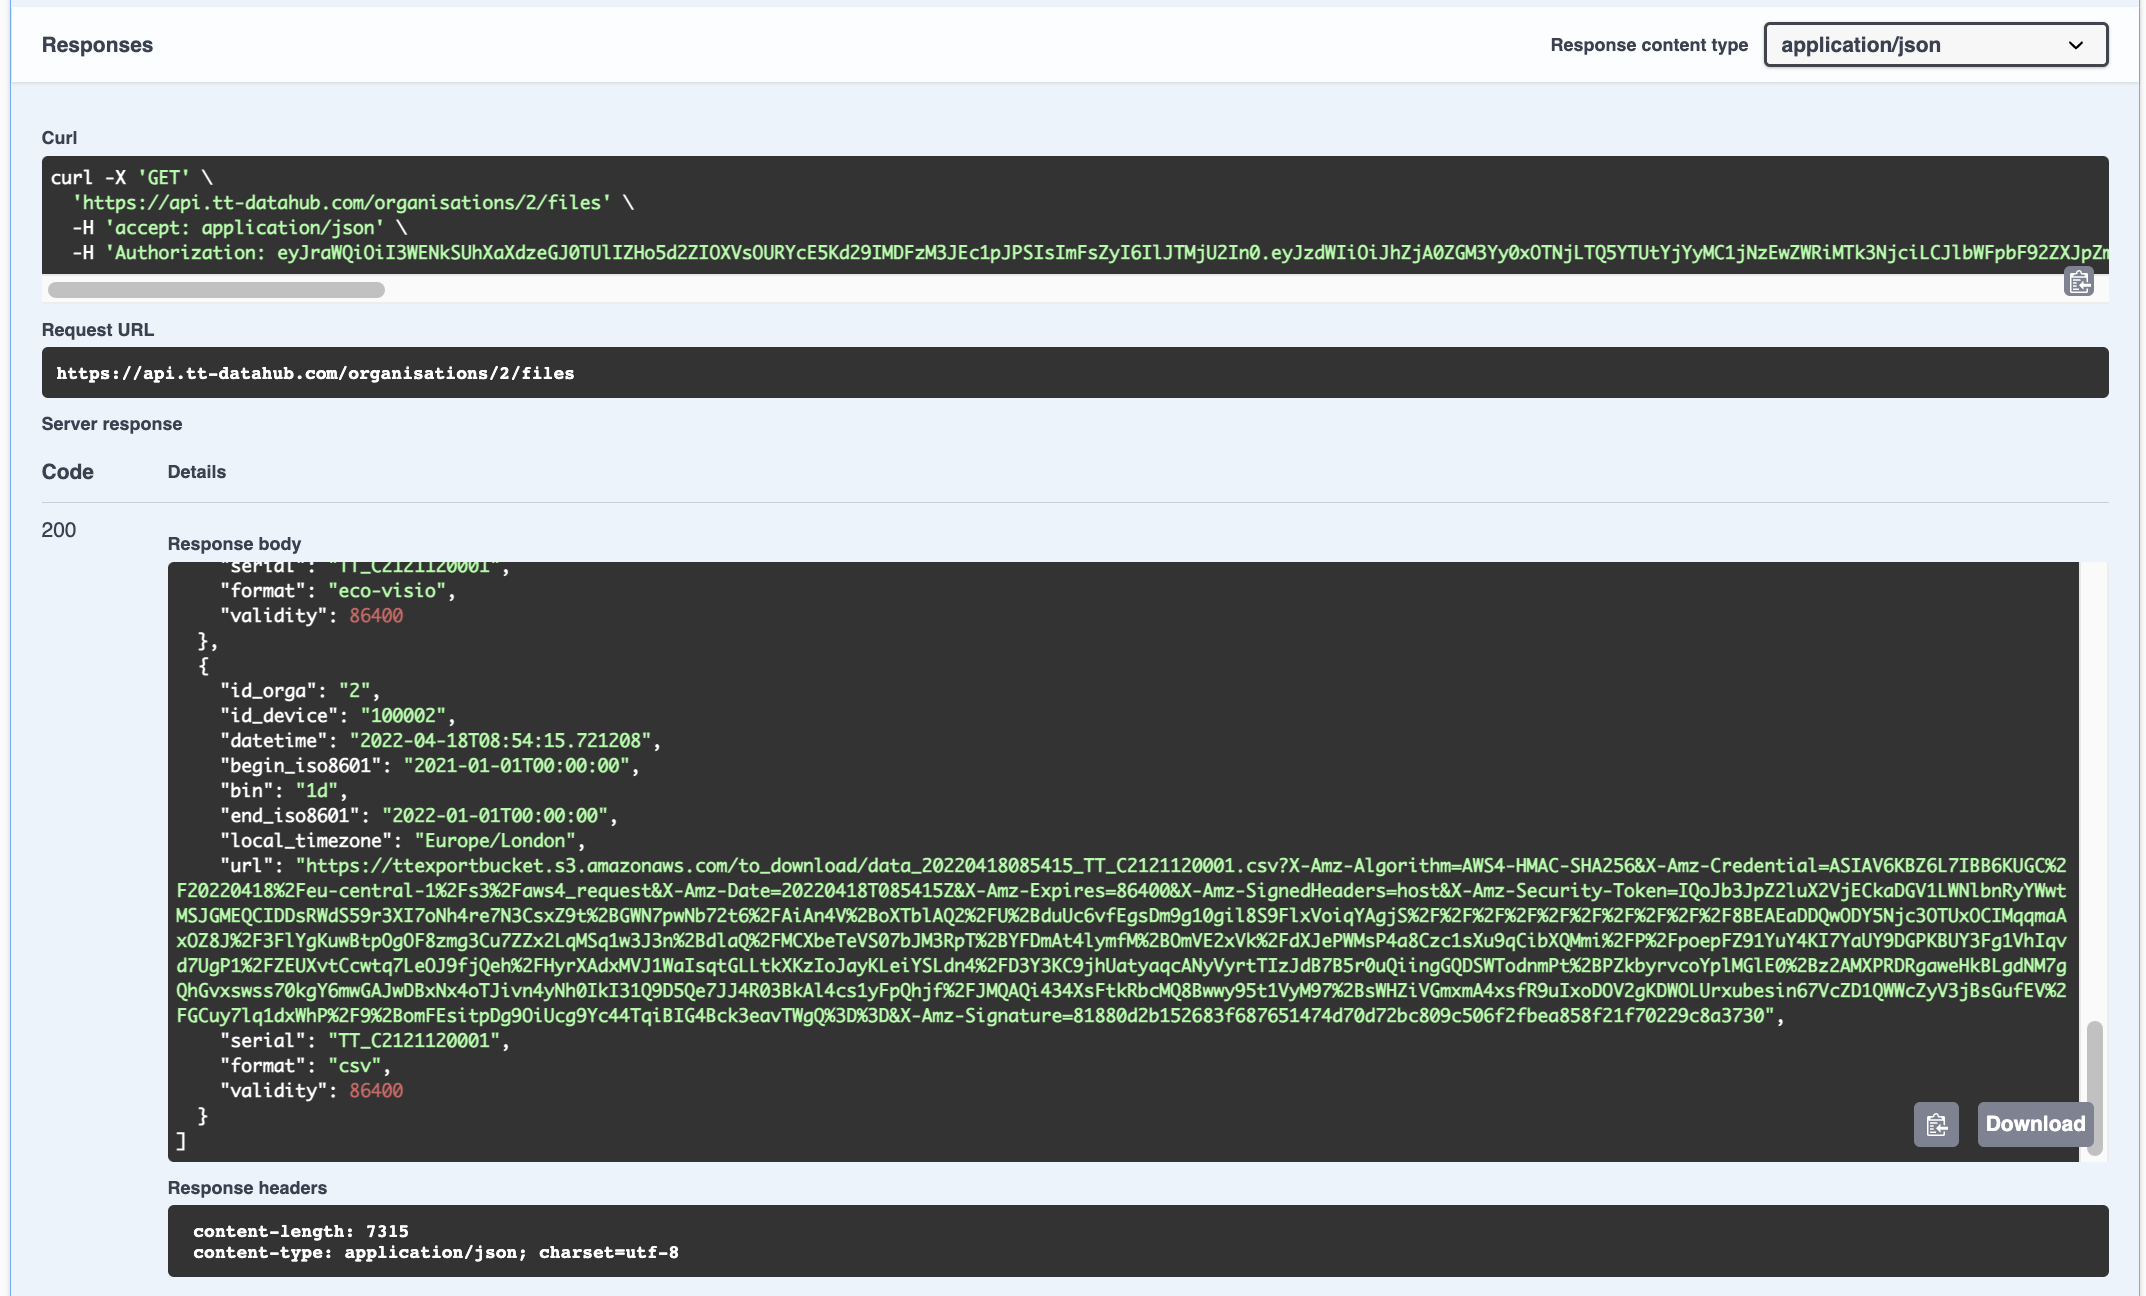This screenshot has width=2146, height=1296.
Task: Click the Download response button
Action: tap(2034, 1125)
